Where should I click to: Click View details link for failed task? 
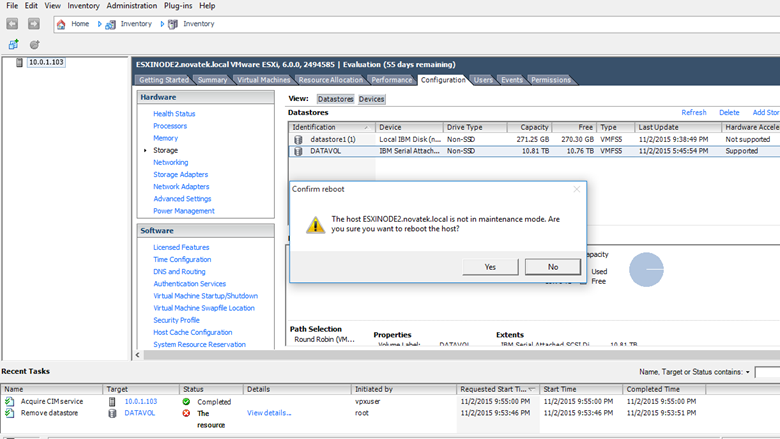click(269, 413)
